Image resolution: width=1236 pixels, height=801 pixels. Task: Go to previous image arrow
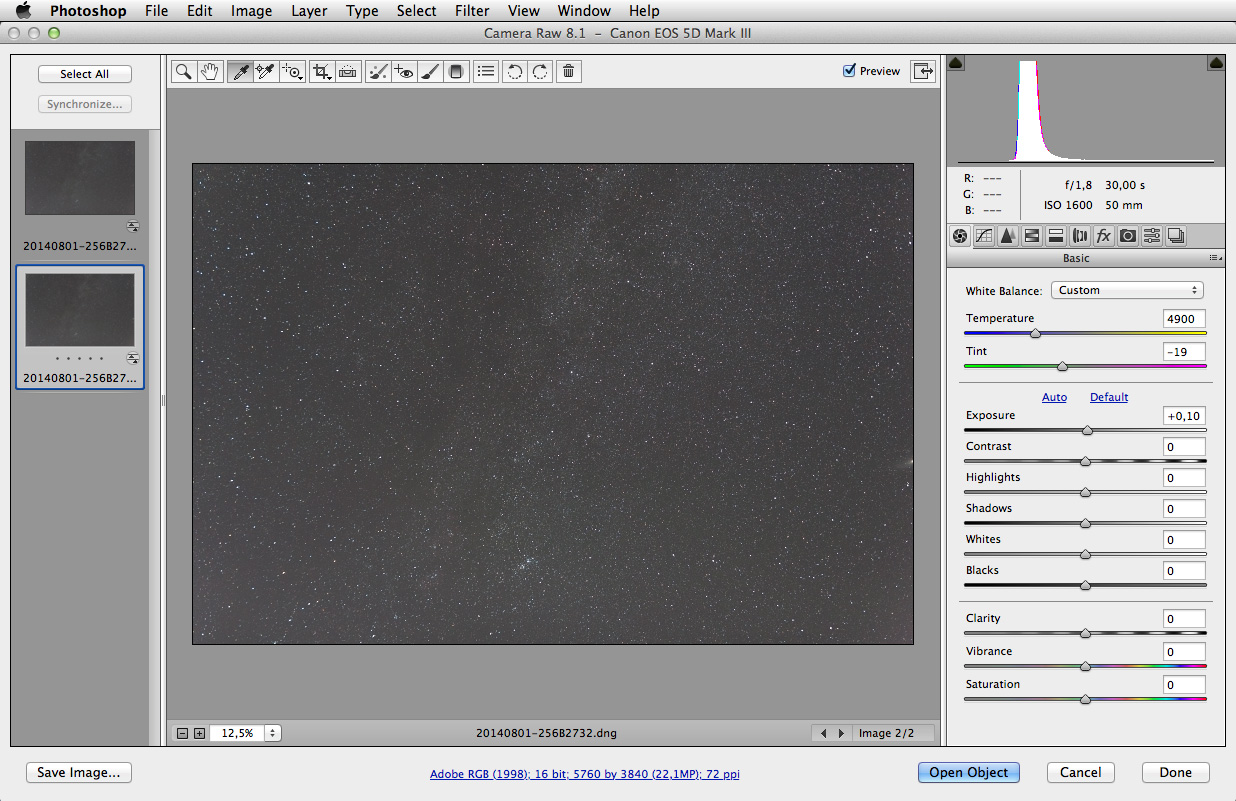click(824, 733)
